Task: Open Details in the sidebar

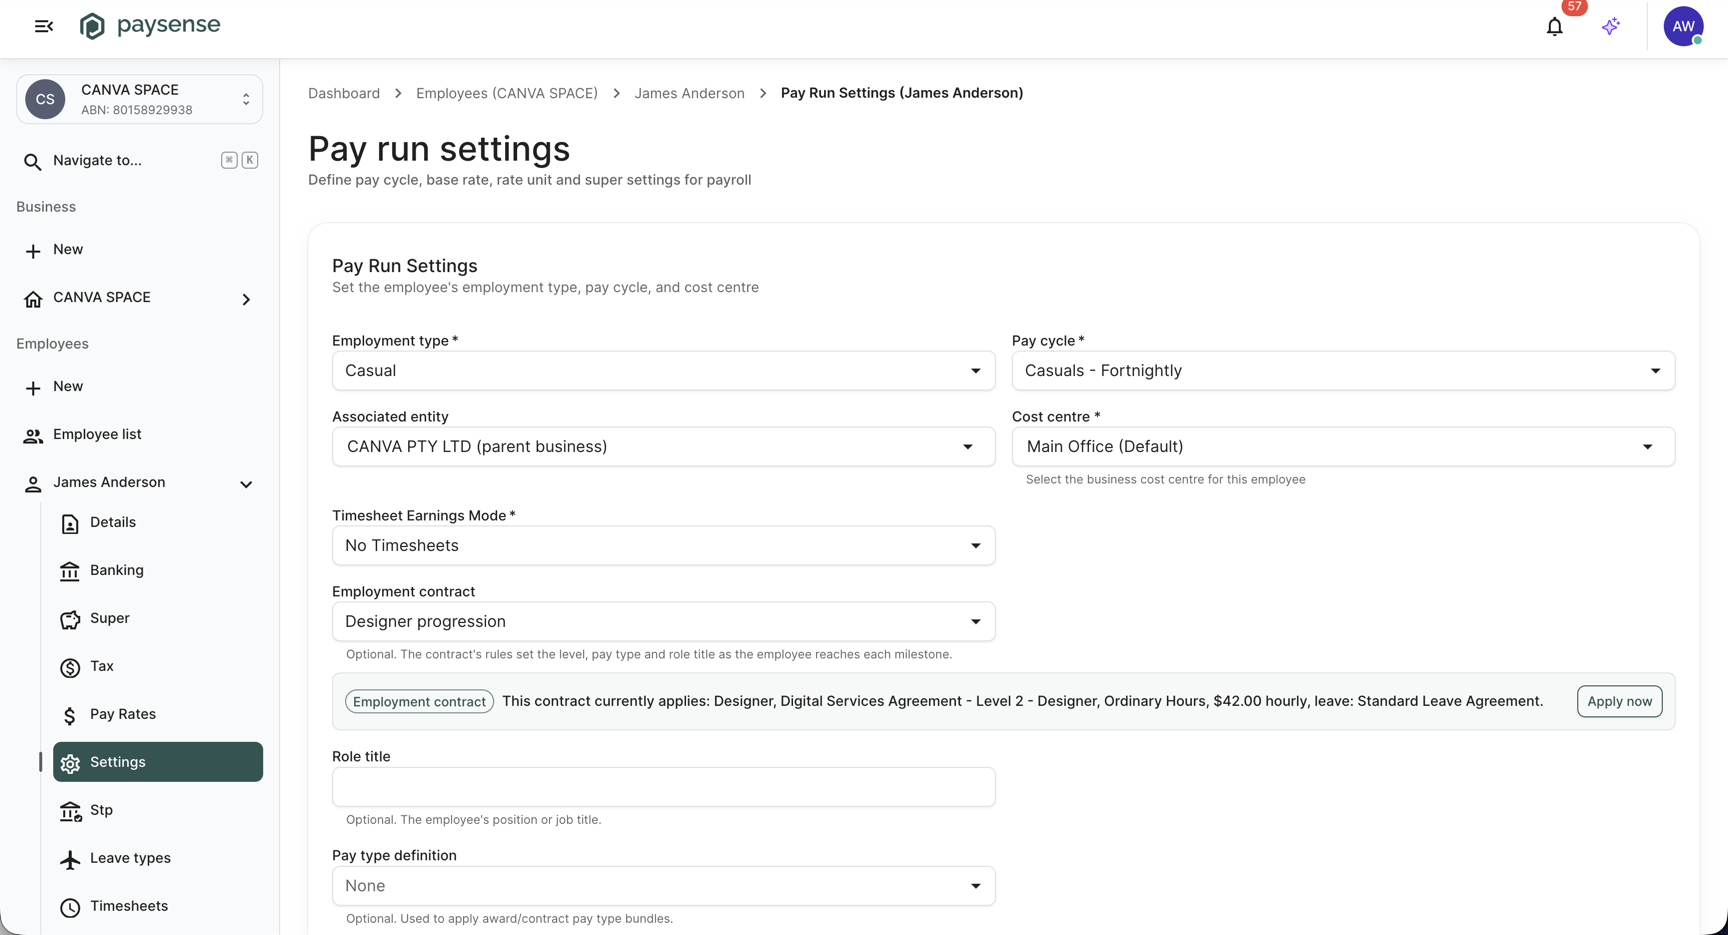Action: [x=158, y=523]
